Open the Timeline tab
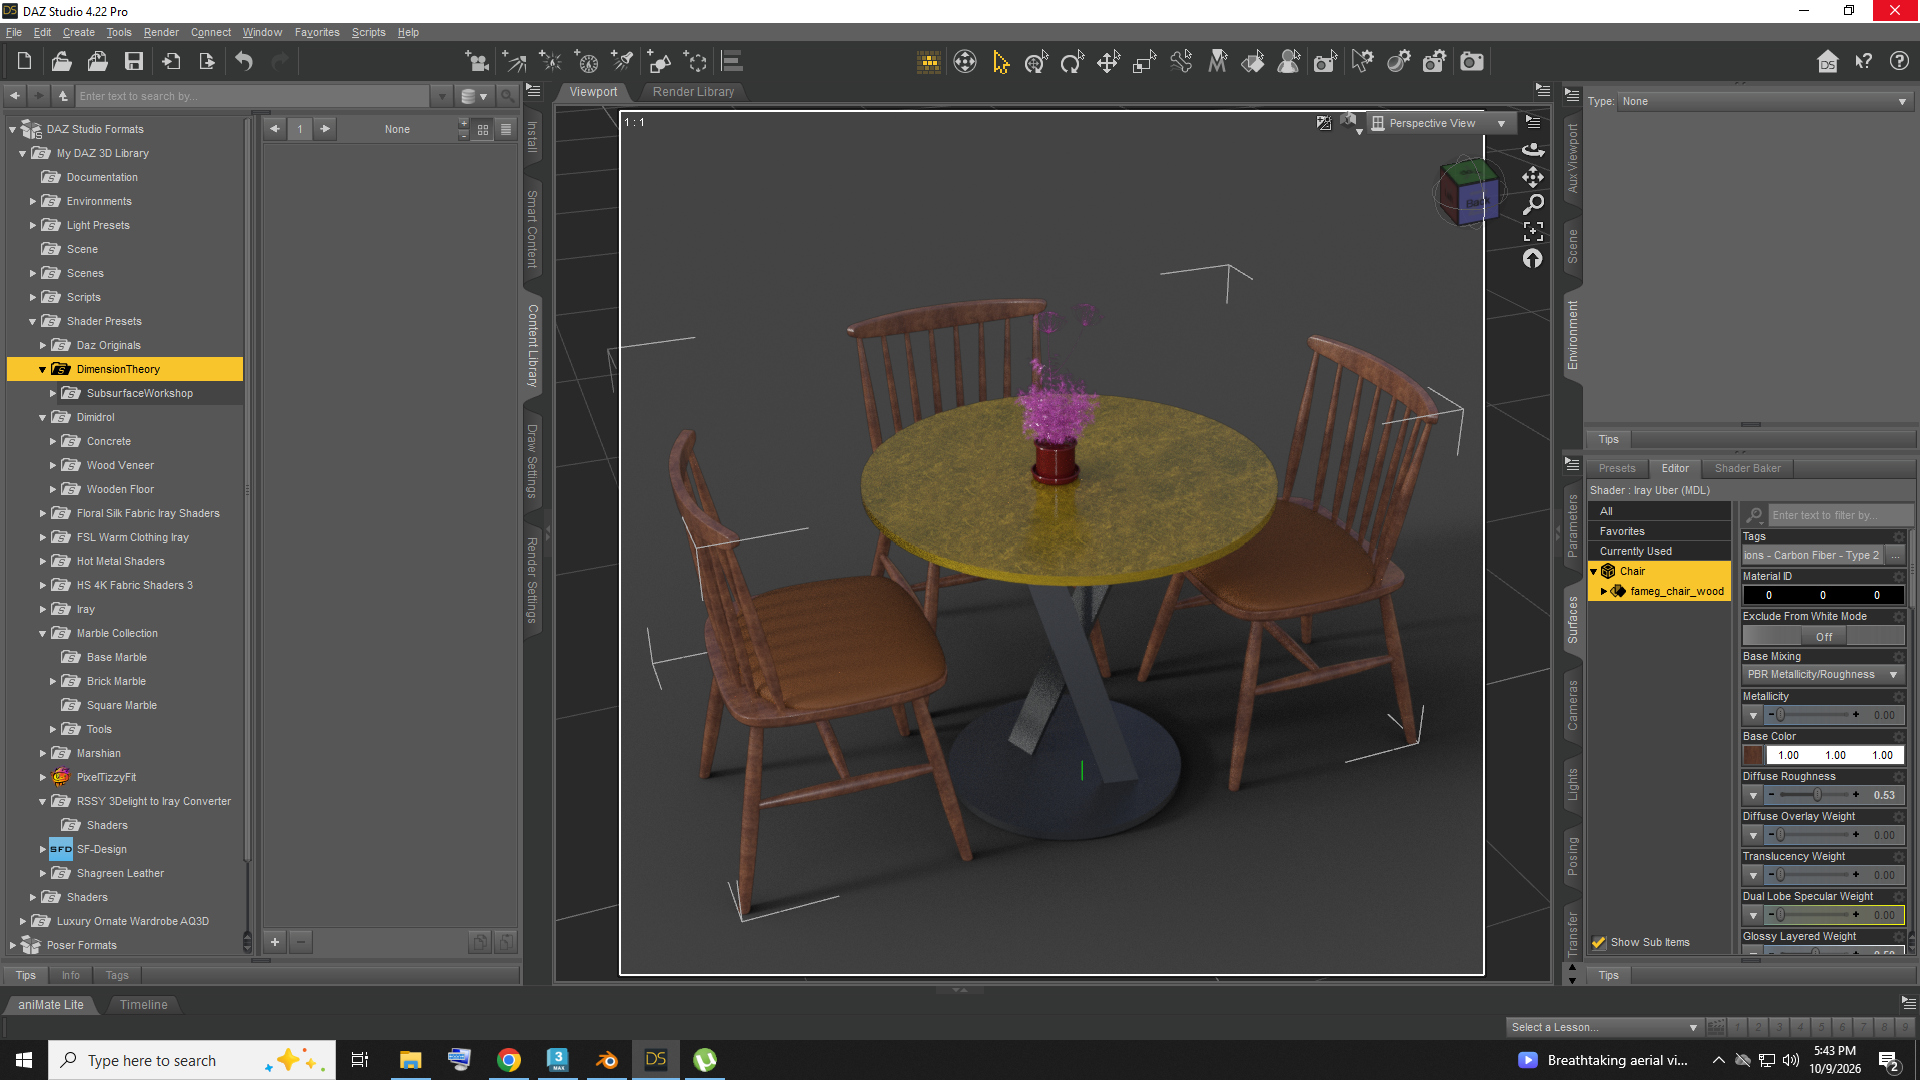The image size is (1920, 1080). click(x=143, y=1005)
